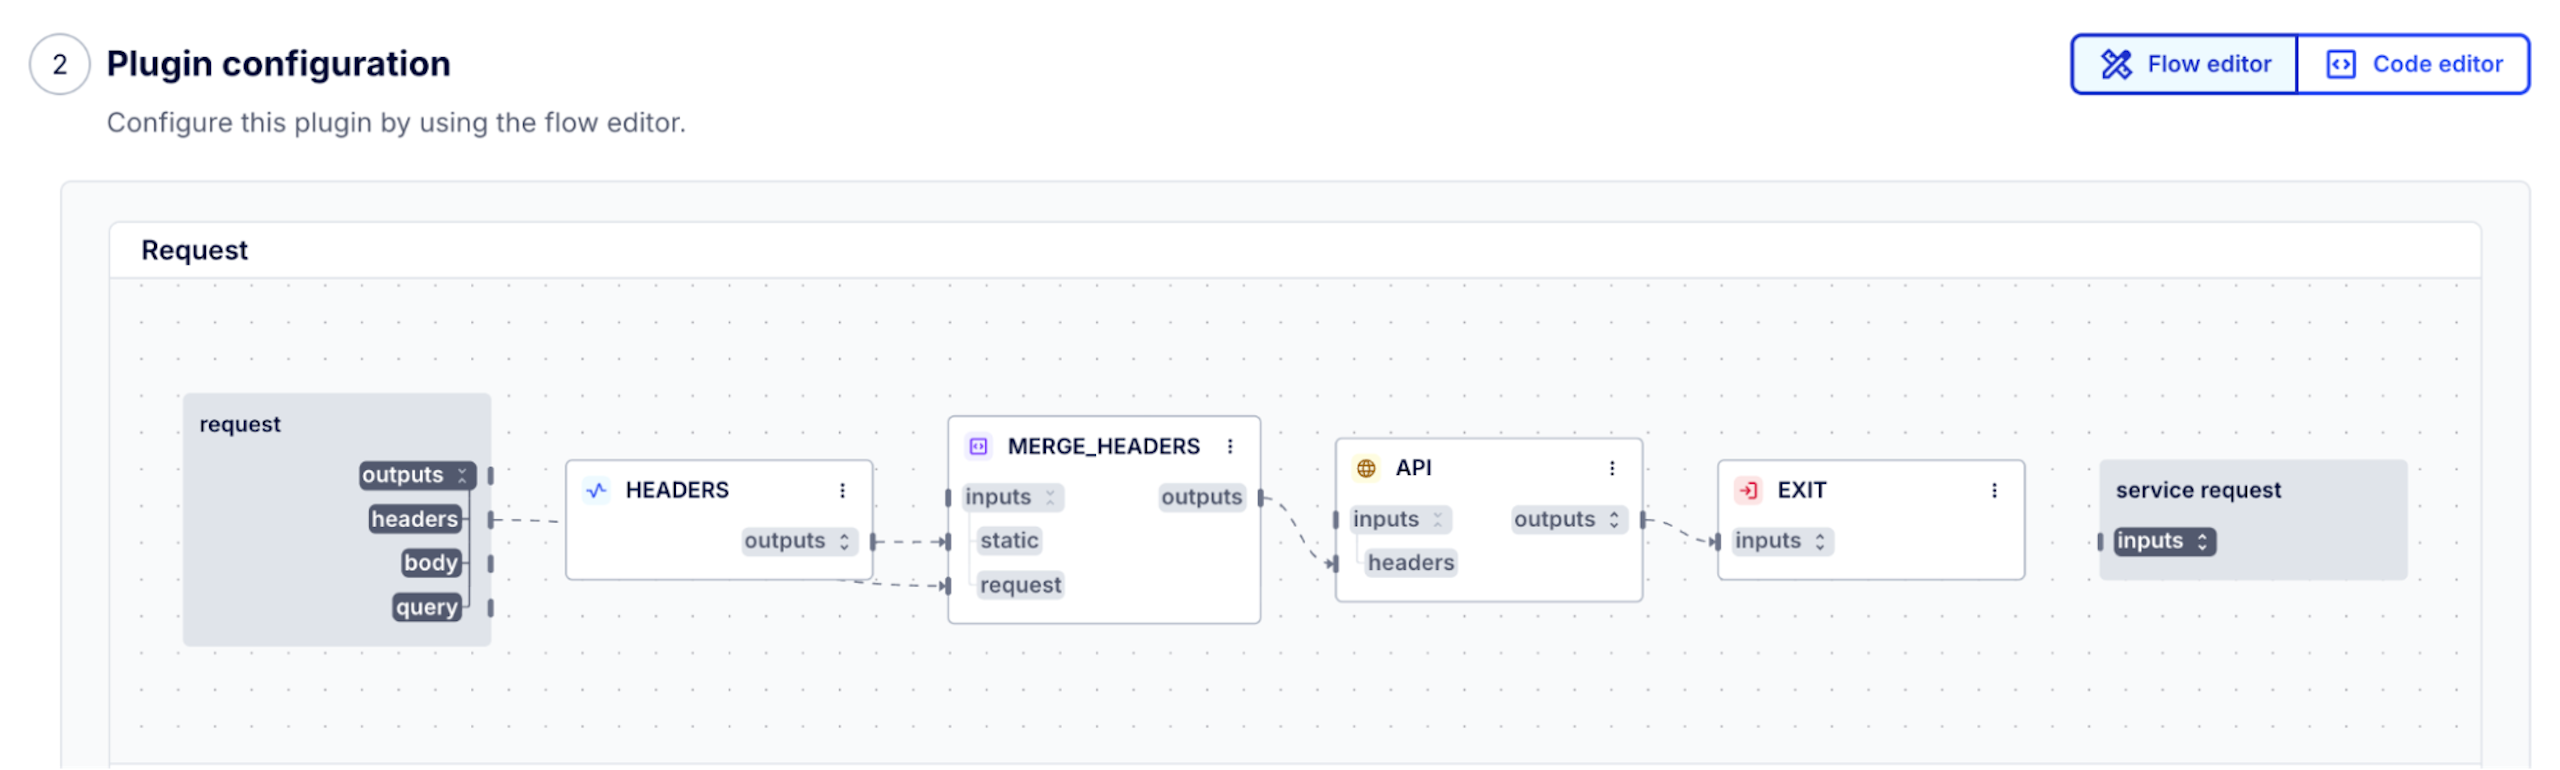Click the headers input of API node

tap(1411, 563)
